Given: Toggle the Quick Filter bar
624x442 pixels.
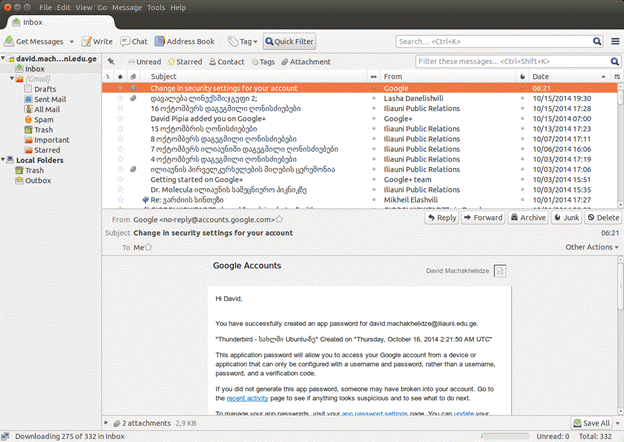Looking at the screenshot, I should (x=289, y=41).
